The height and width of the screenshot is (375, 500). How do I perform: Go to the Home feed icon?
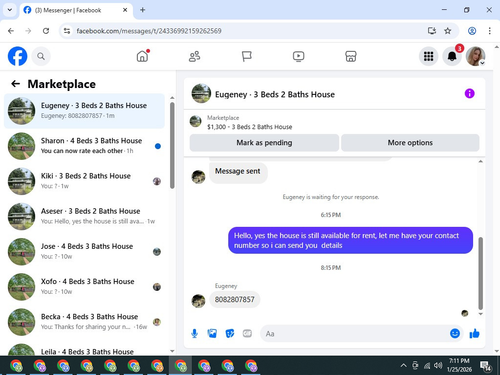[x=142, y=56]
